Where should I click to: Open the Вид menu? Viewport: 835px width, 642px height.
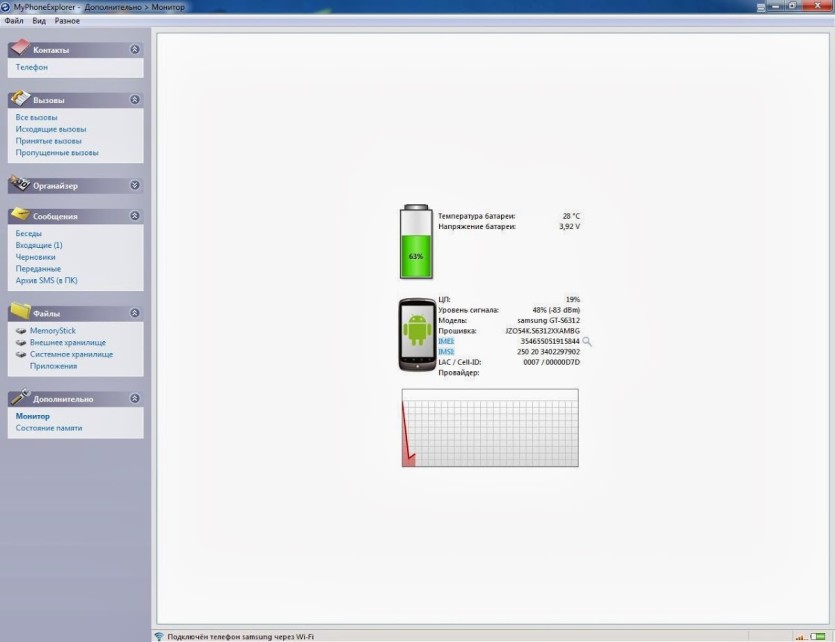pos(39,21)
